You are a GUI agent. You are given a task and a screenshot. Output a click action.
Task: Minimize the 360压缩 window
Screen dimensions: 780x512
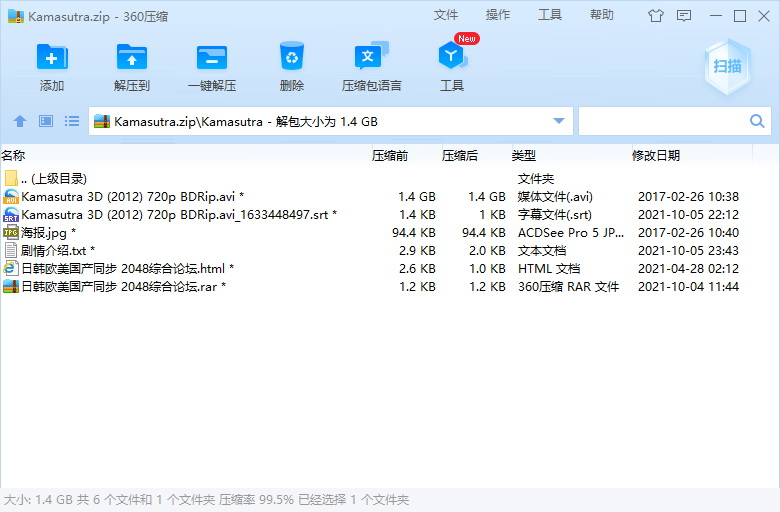click(716, 16)
